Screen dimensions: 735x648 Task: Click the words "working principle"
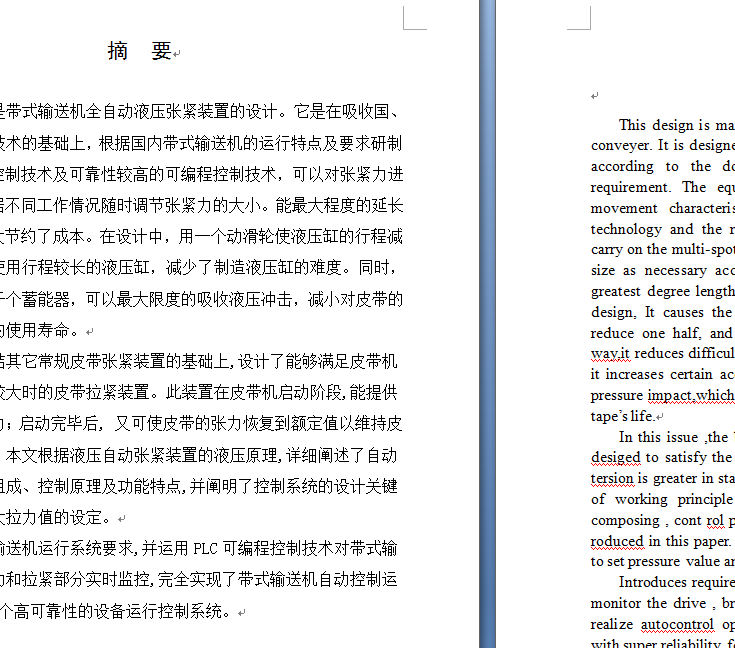click(x=675, y=500)
